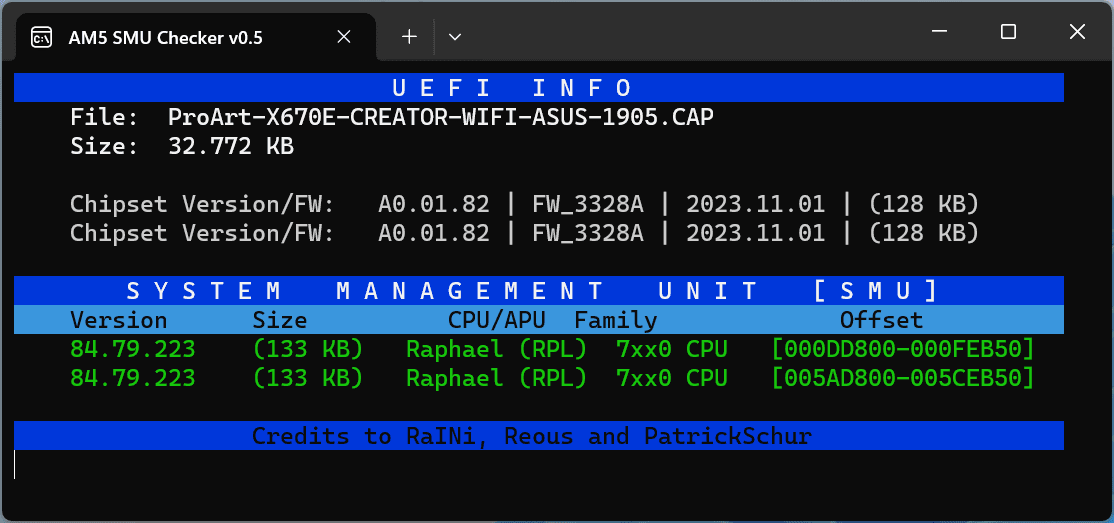Maximize the terminal window
This screenshot has height=523, width=1114.
click(x=1008, y=32)
